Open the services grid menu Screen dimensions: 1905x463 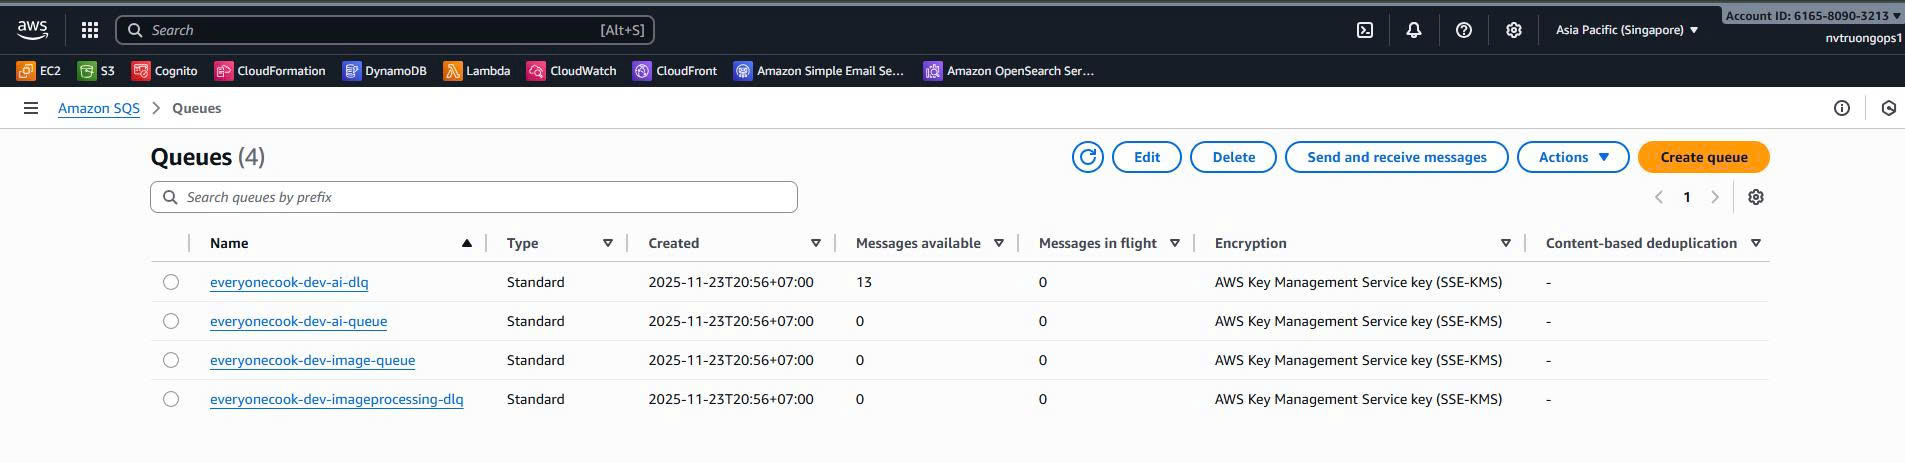(x=90, y=30)
